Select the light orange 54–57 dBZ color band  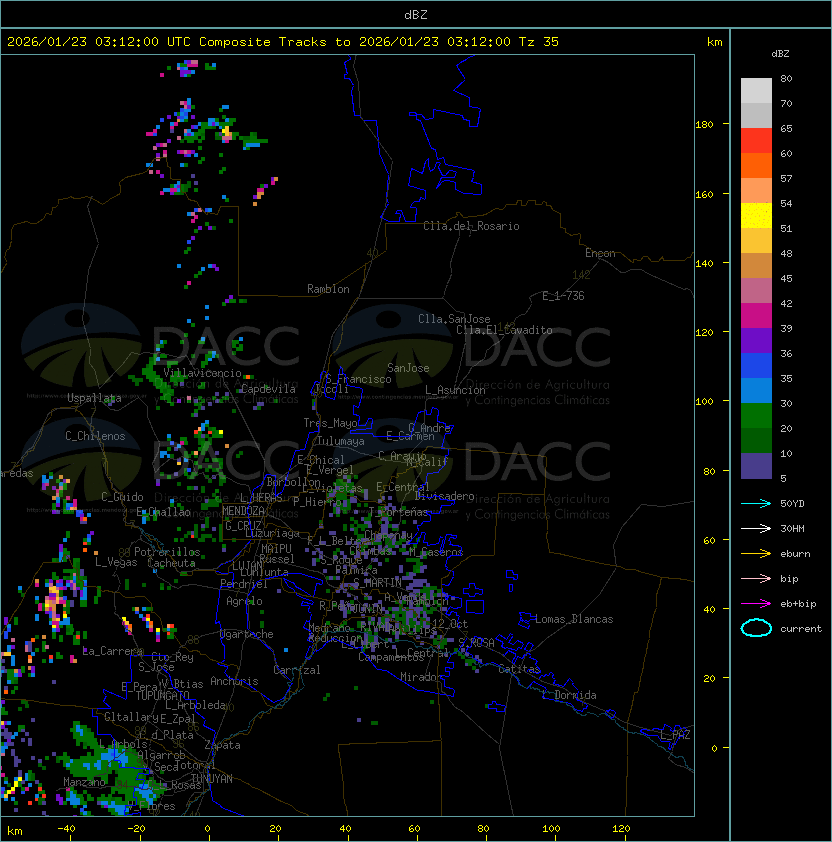click(x=756, y=191)
